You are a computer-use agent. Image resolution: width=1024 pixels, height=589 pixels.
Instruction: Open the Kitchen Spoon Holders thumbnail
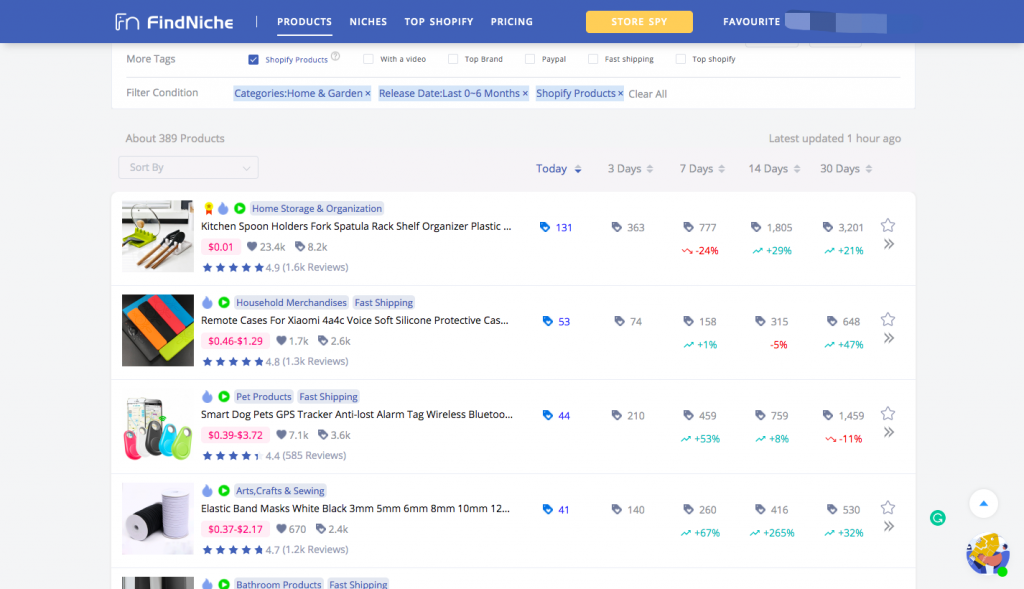158,236
